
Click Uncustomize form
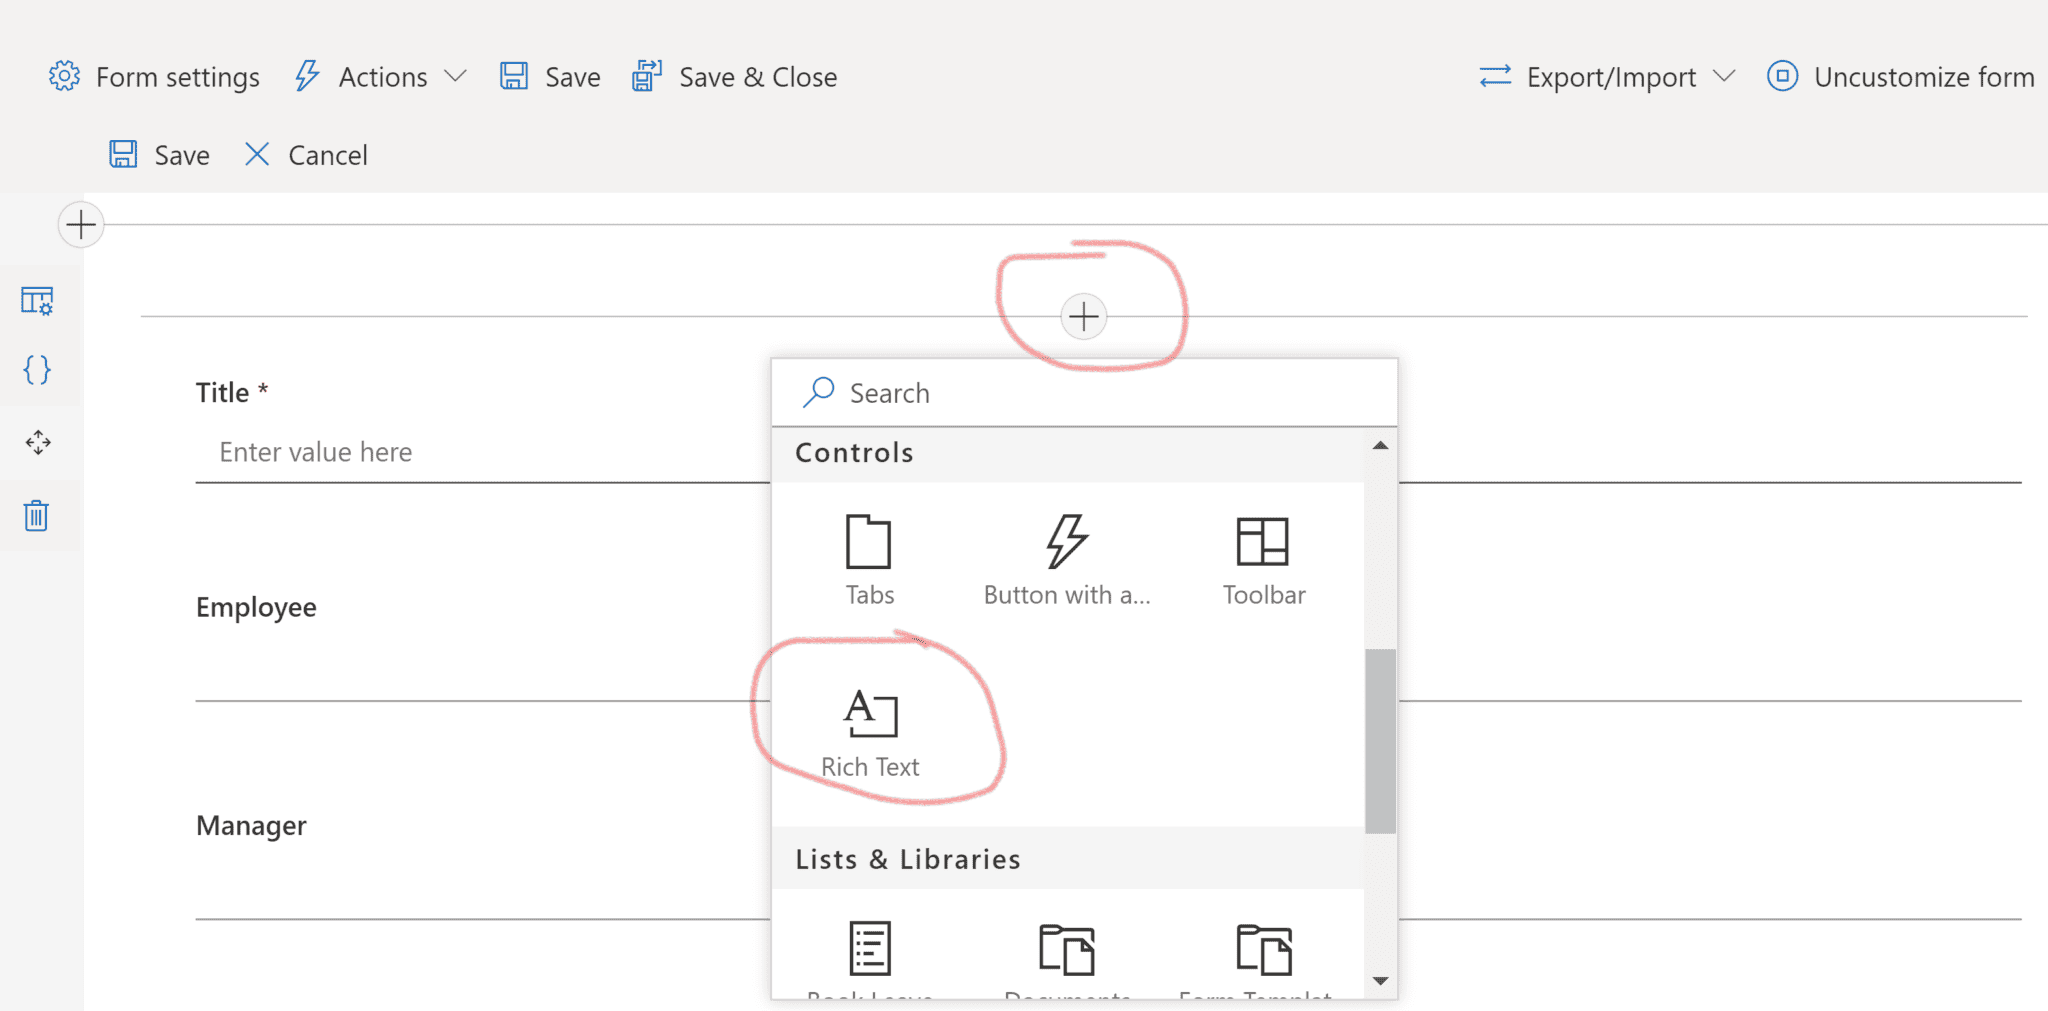click(x=1901, y=76)
